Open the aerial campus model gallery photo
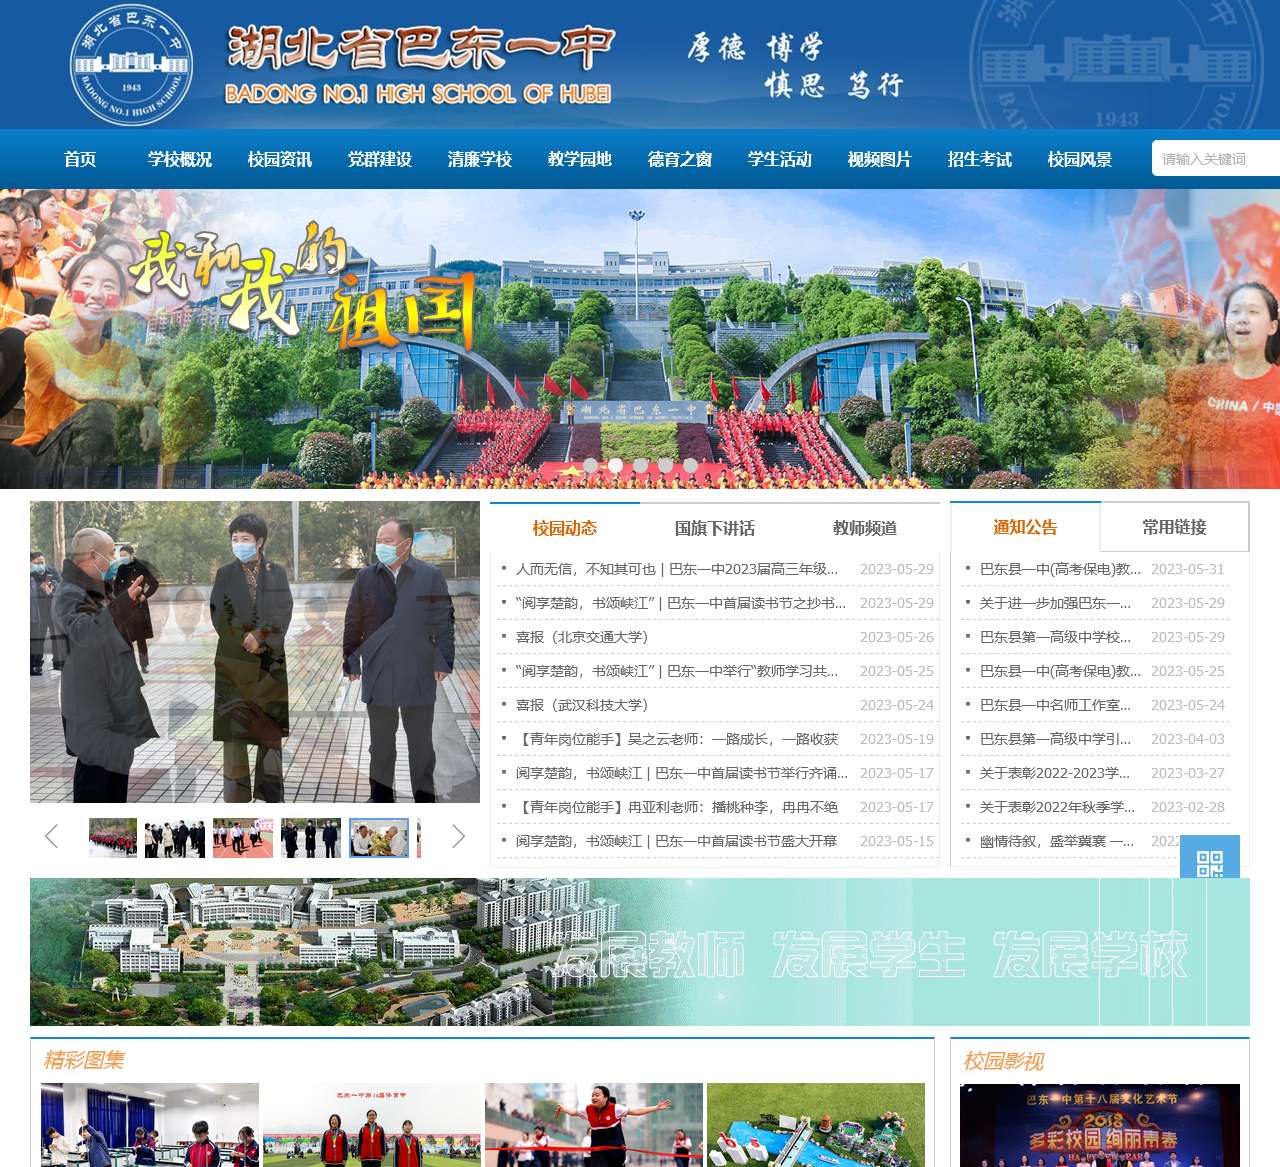The height and width of the screenshot is (1167, 1280). (816, 1125)
